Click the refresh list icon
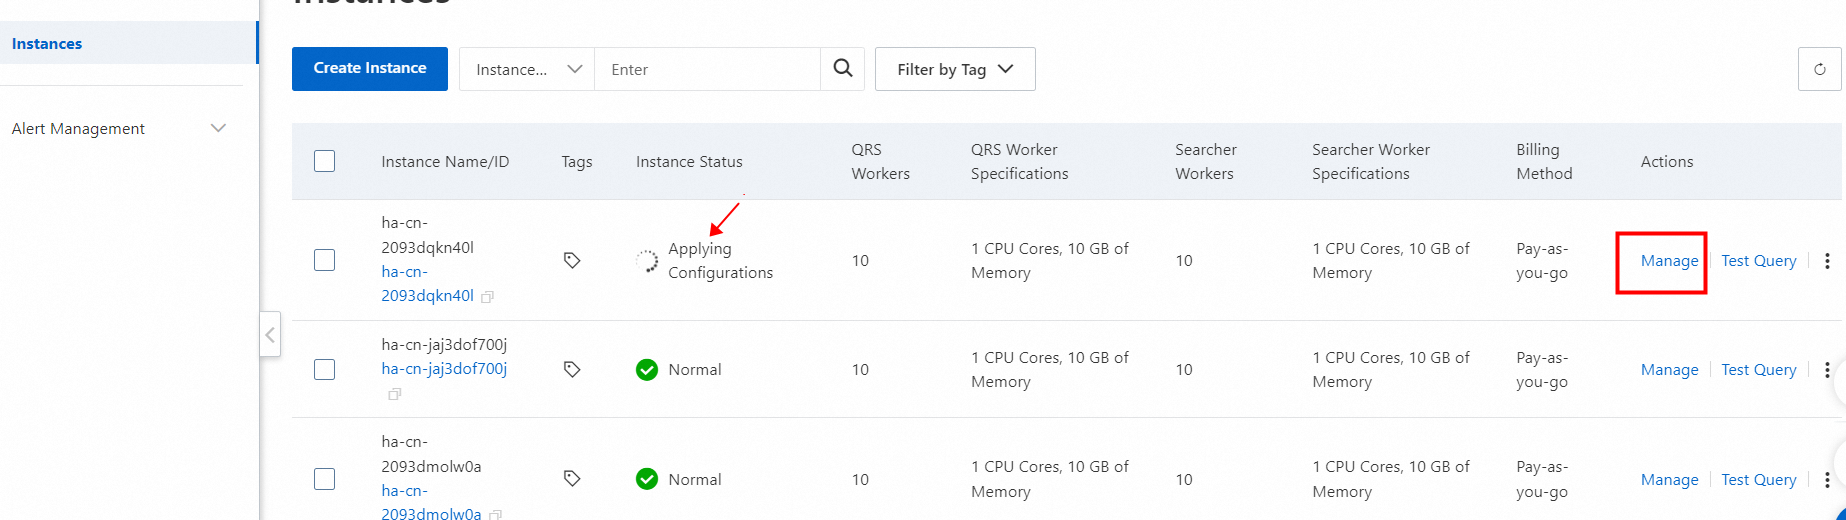The width and height of the screenshot is (1846, 520). pos(1819,69)
